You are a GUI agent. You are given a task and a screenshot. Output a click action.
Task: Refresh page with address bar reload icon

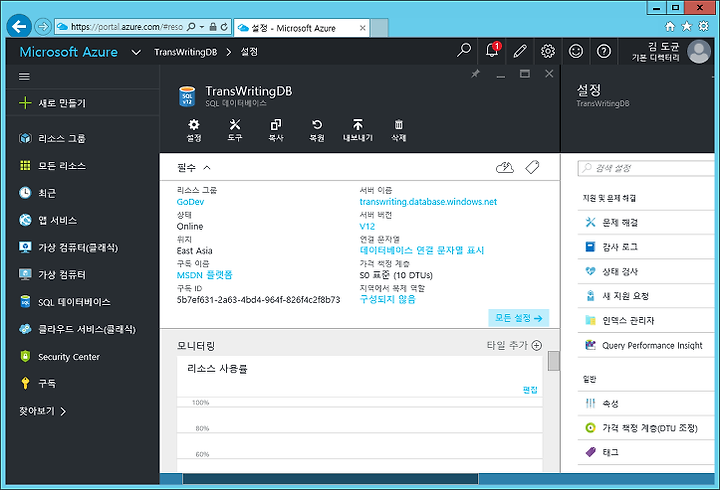pos(224,27)
